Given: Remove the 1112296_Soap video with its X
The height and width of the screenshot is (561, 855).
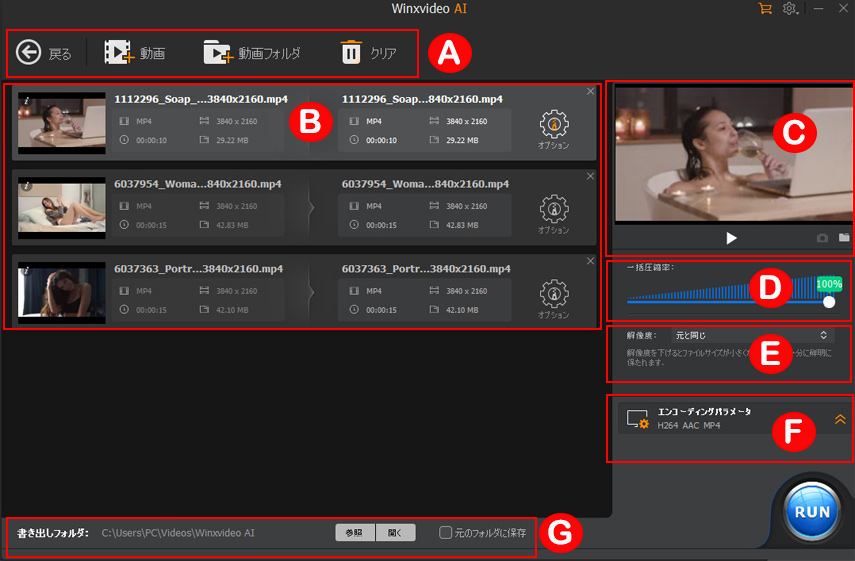Looking at the screenshot, I should [x=590, y=92].
